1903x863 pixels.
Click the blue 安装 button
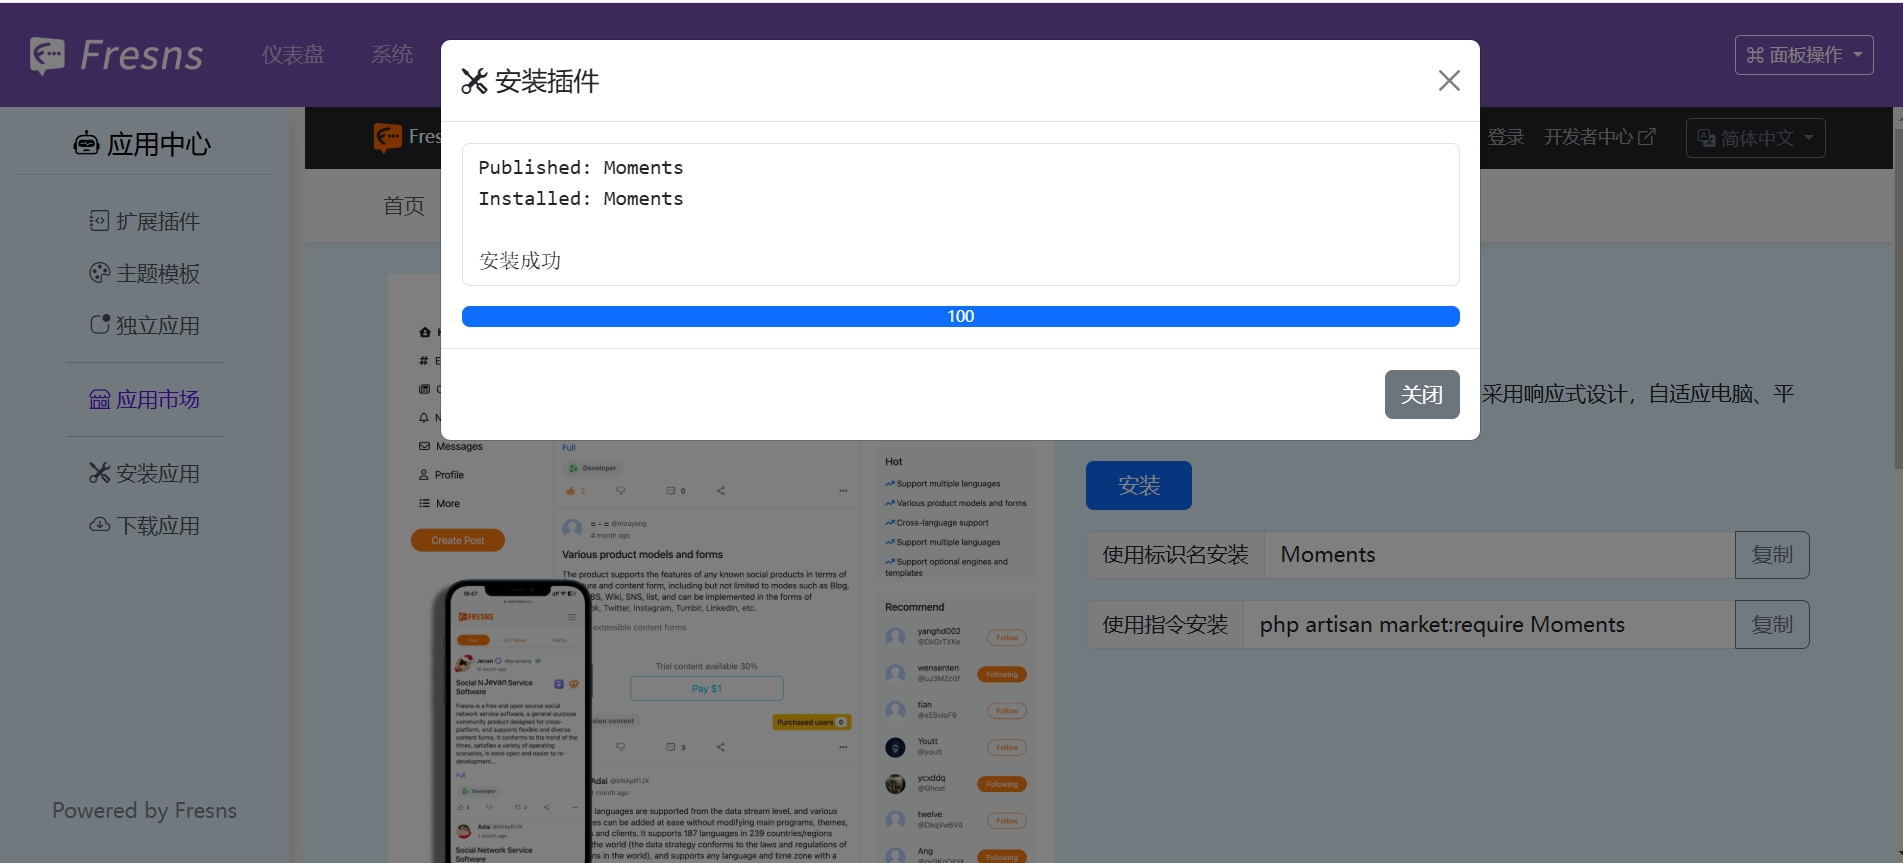point(1138,485)
